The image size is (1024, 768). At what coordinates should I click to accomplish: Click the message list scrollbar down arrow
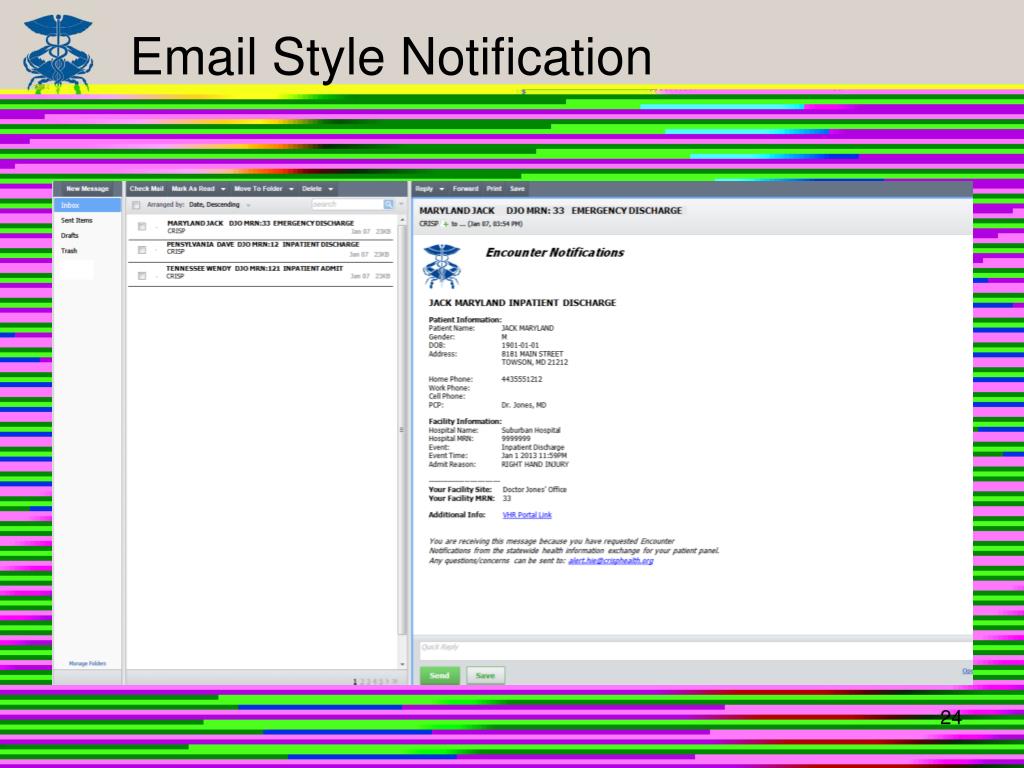pyautogui.click(x=402, y=664)
